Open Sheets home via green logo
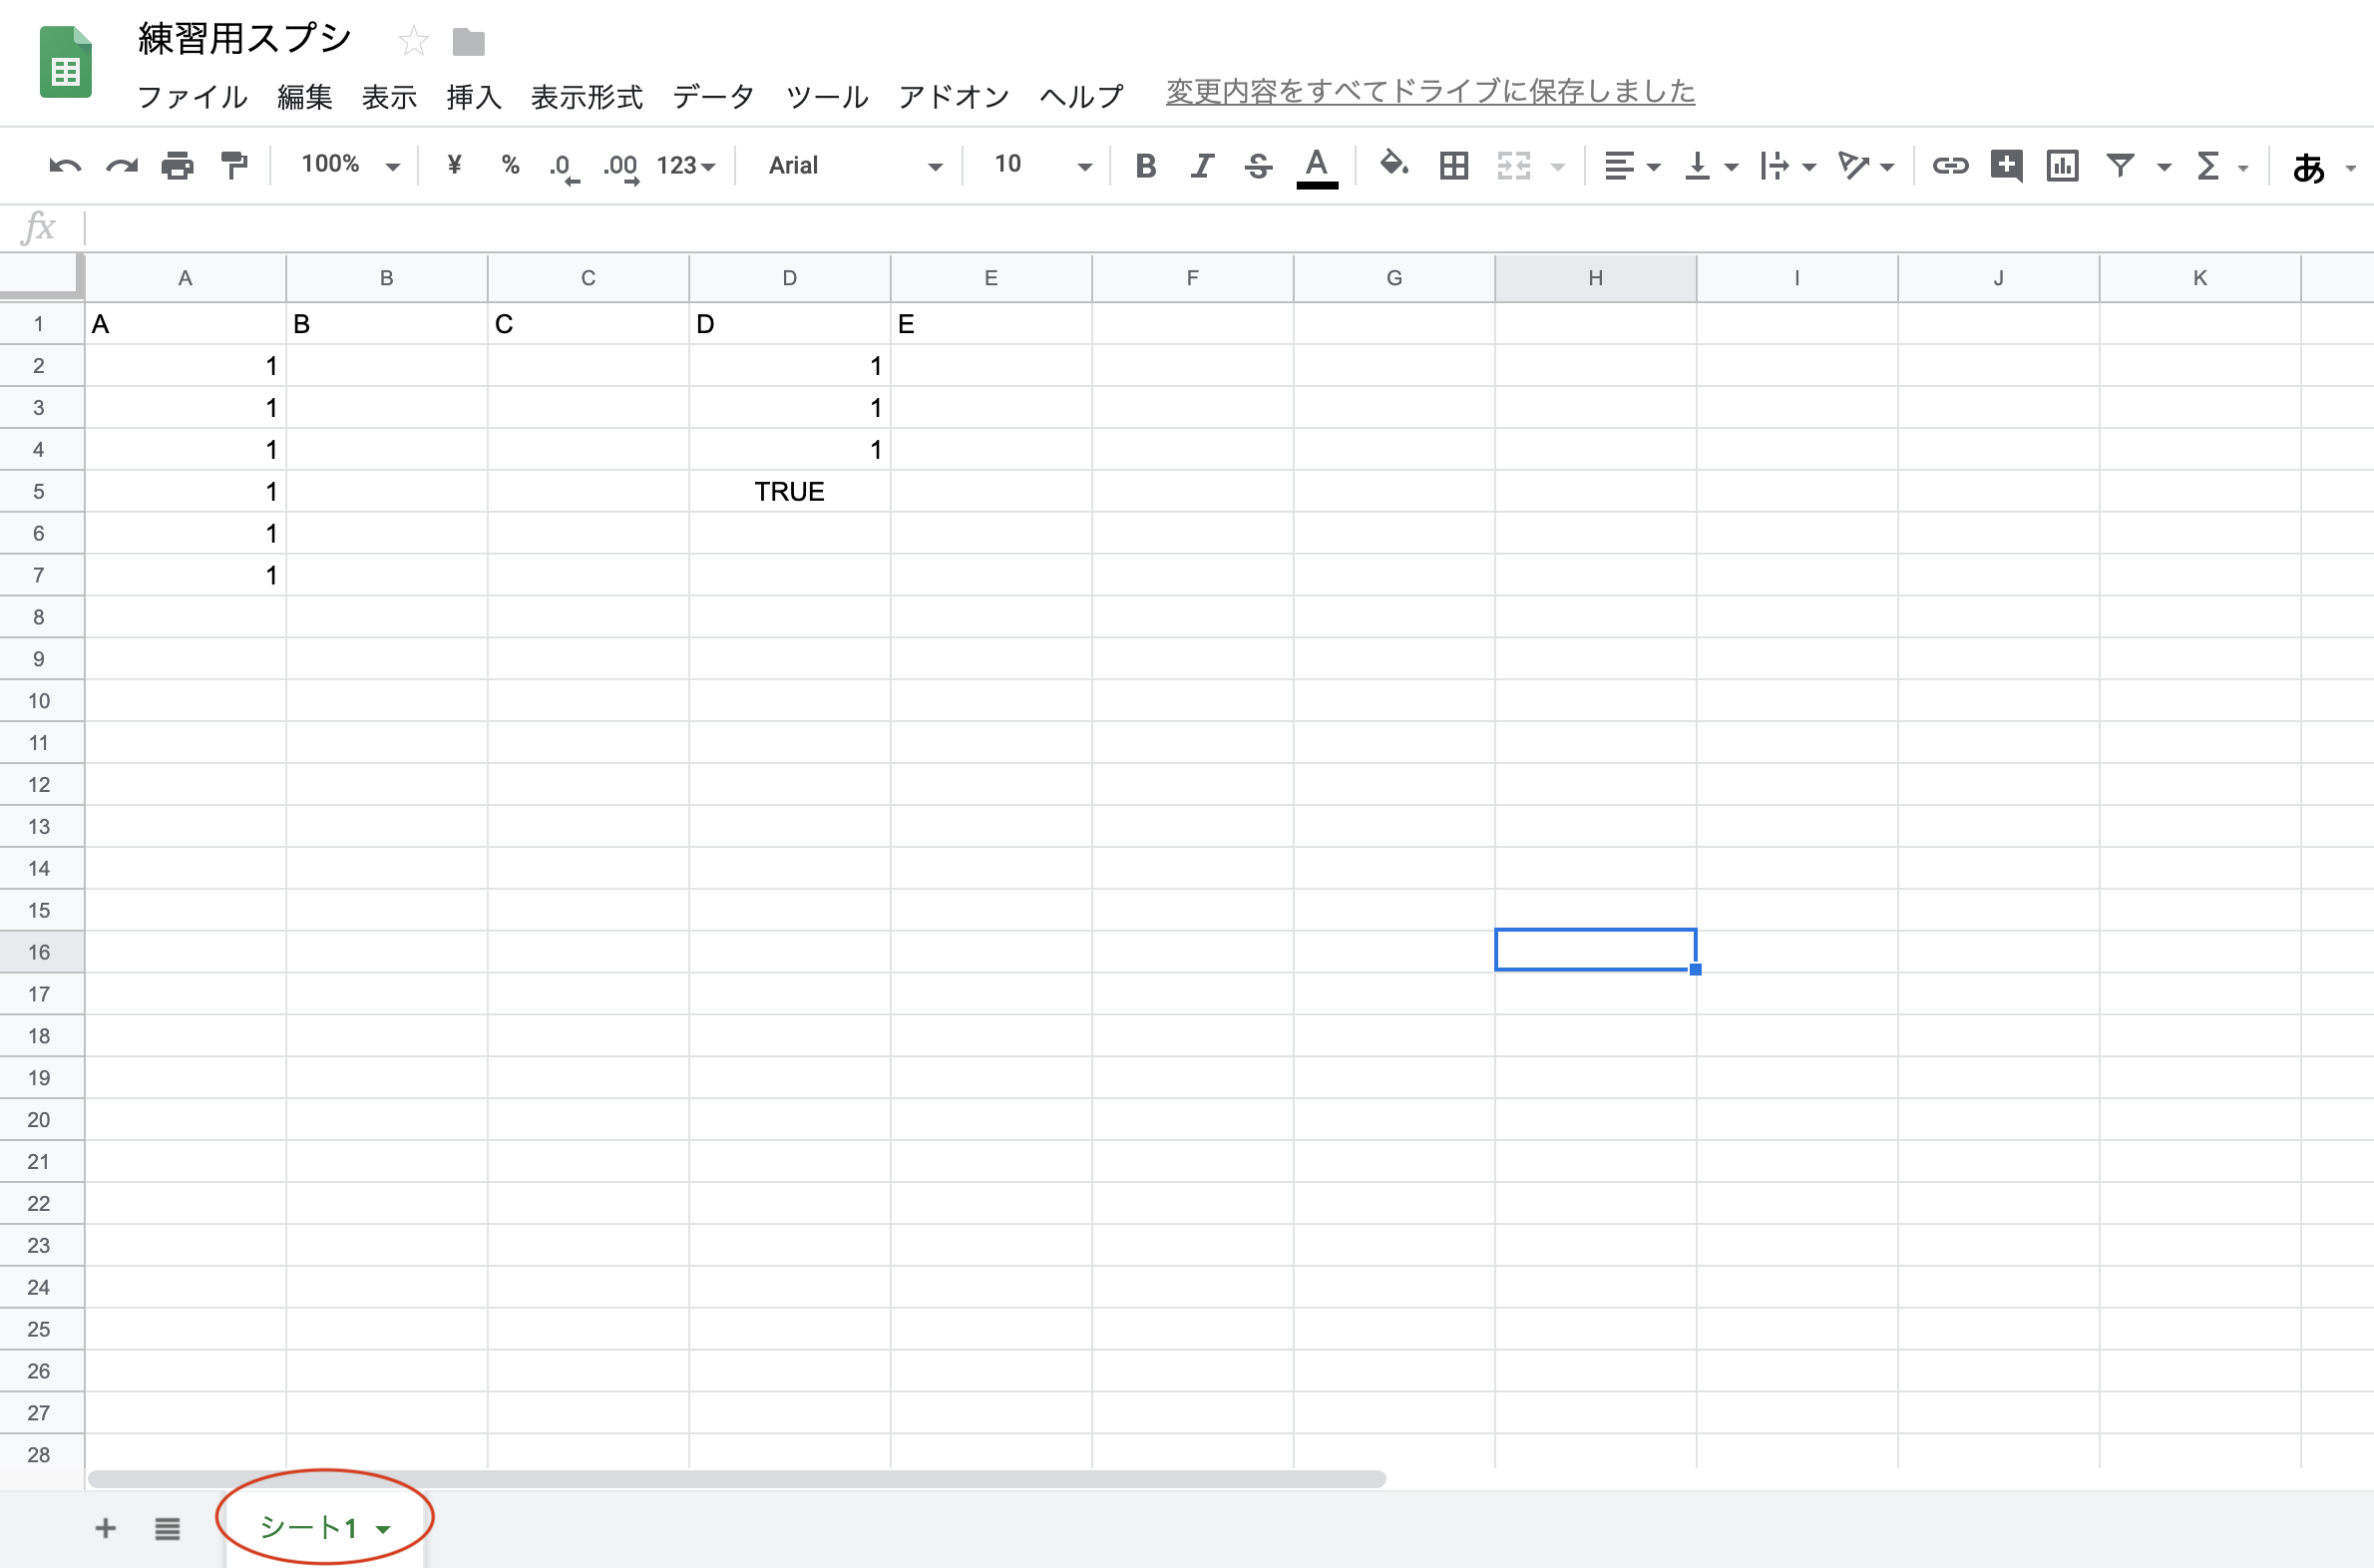This screenshot has height=1568, width=2374. (x=66, y=62)
